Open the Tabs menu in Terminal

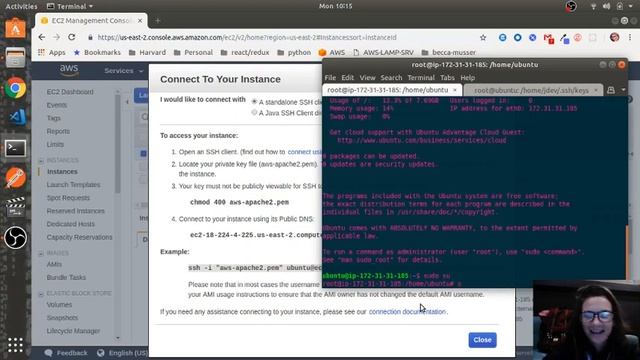[x=447, y=78]
